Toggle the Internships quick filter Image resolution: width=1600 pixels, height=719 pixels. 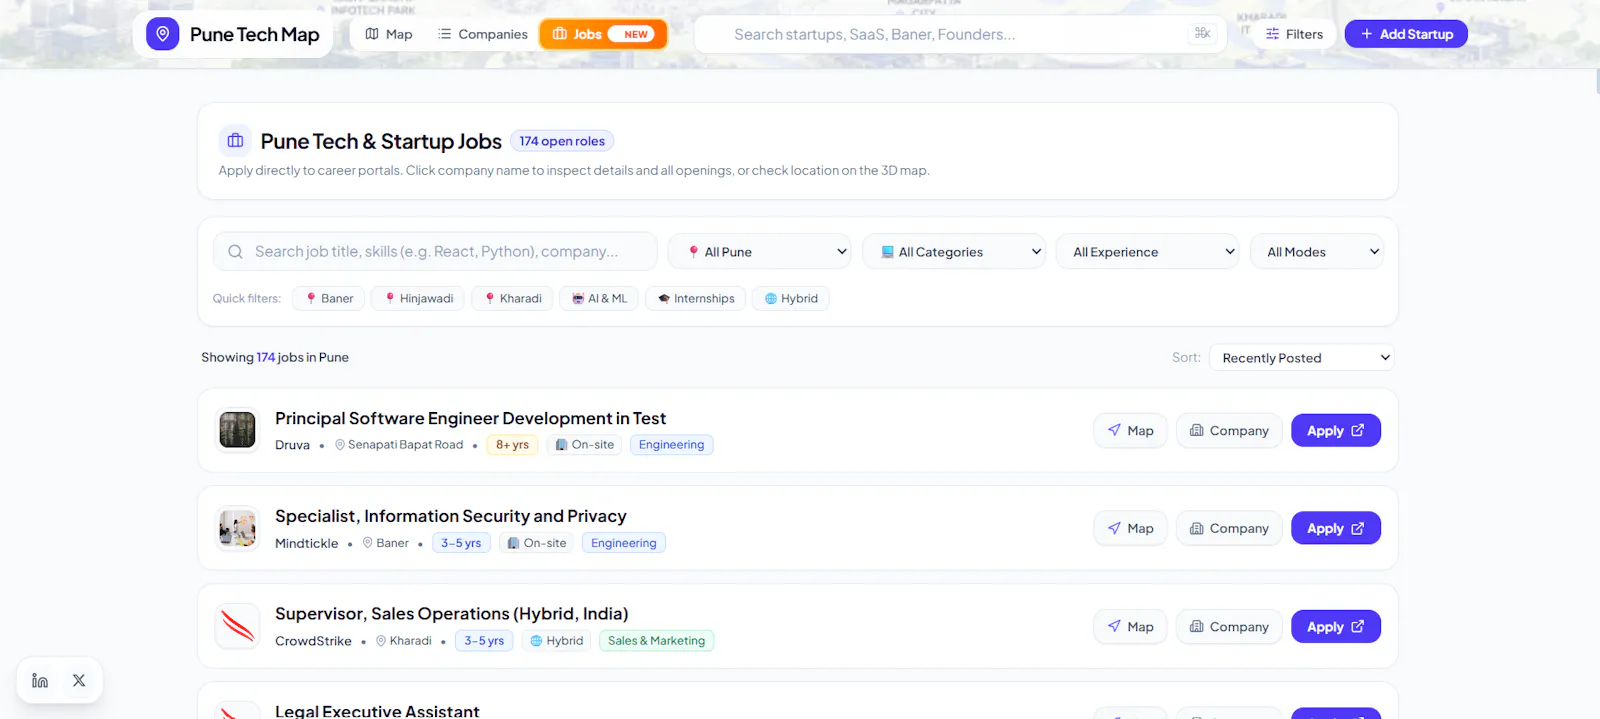696,298
